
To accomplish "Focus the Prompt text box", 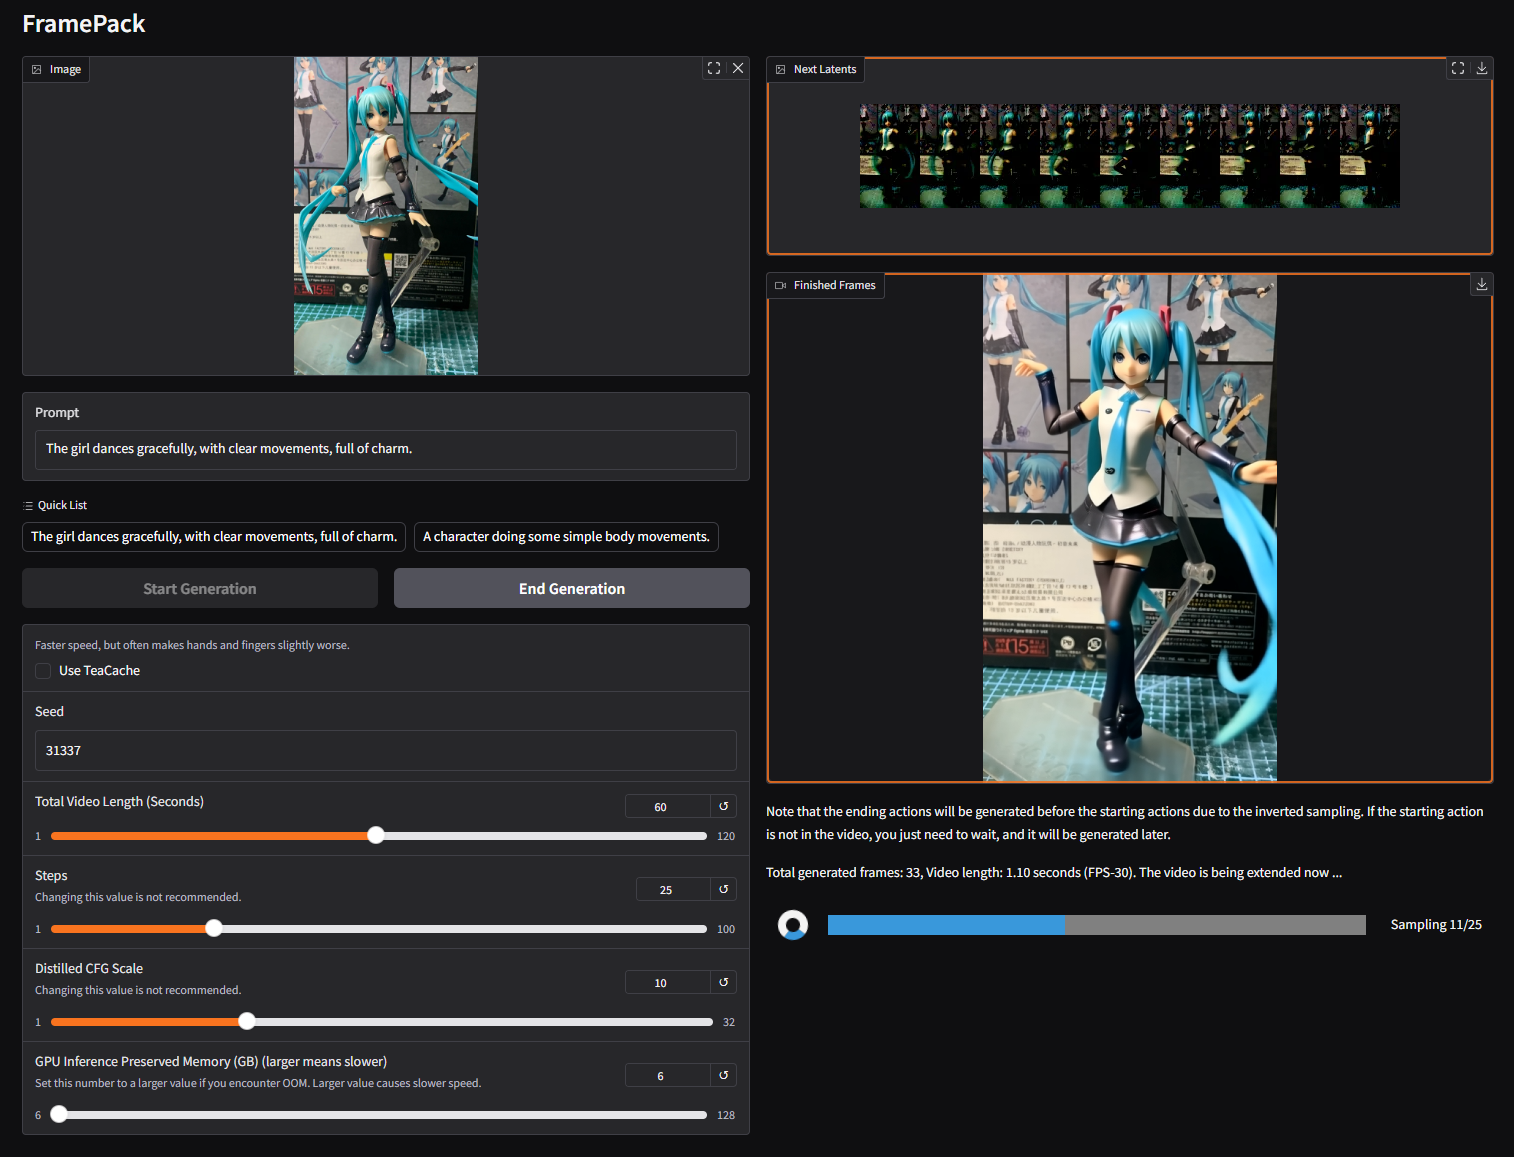I will [386, 449].
